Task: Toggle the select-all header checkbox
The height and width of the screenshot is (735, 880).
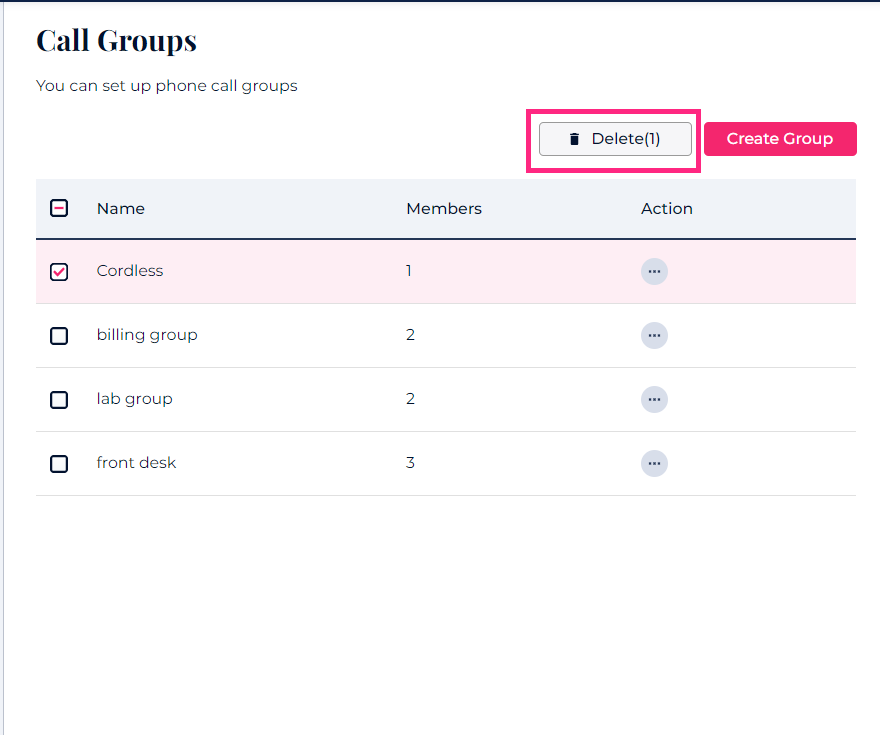Action: pyautogui.click(x=59, y=208)
